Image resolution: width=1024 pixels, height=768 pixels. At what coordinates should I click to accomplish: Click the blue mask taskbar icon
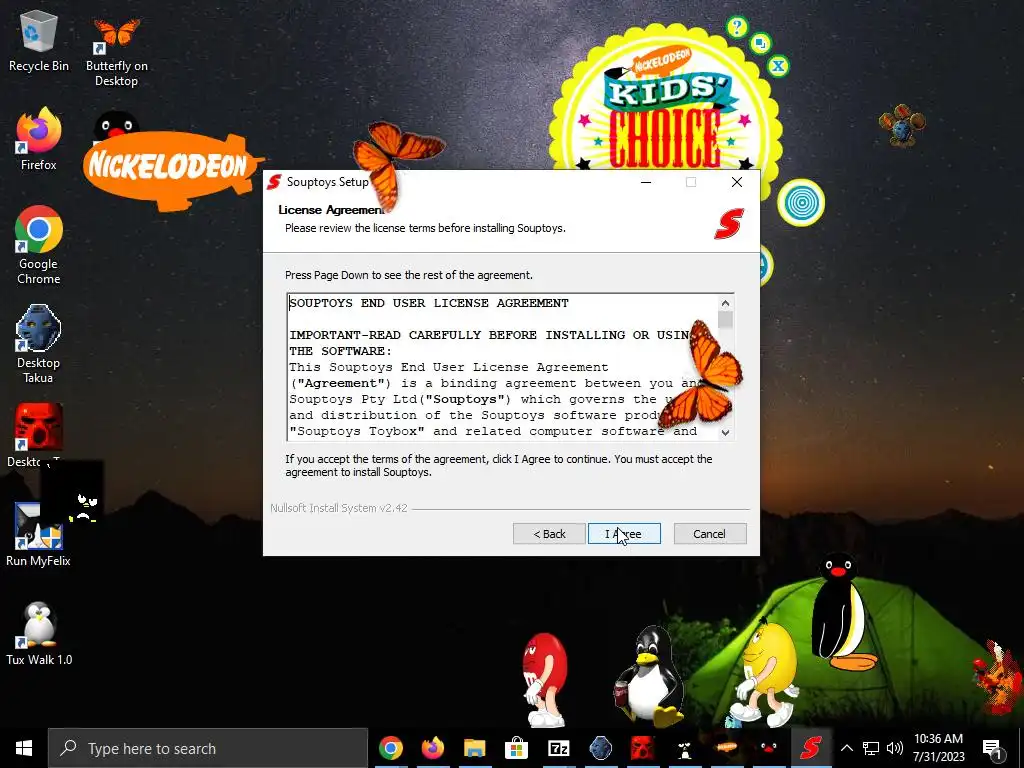point(600,748)
